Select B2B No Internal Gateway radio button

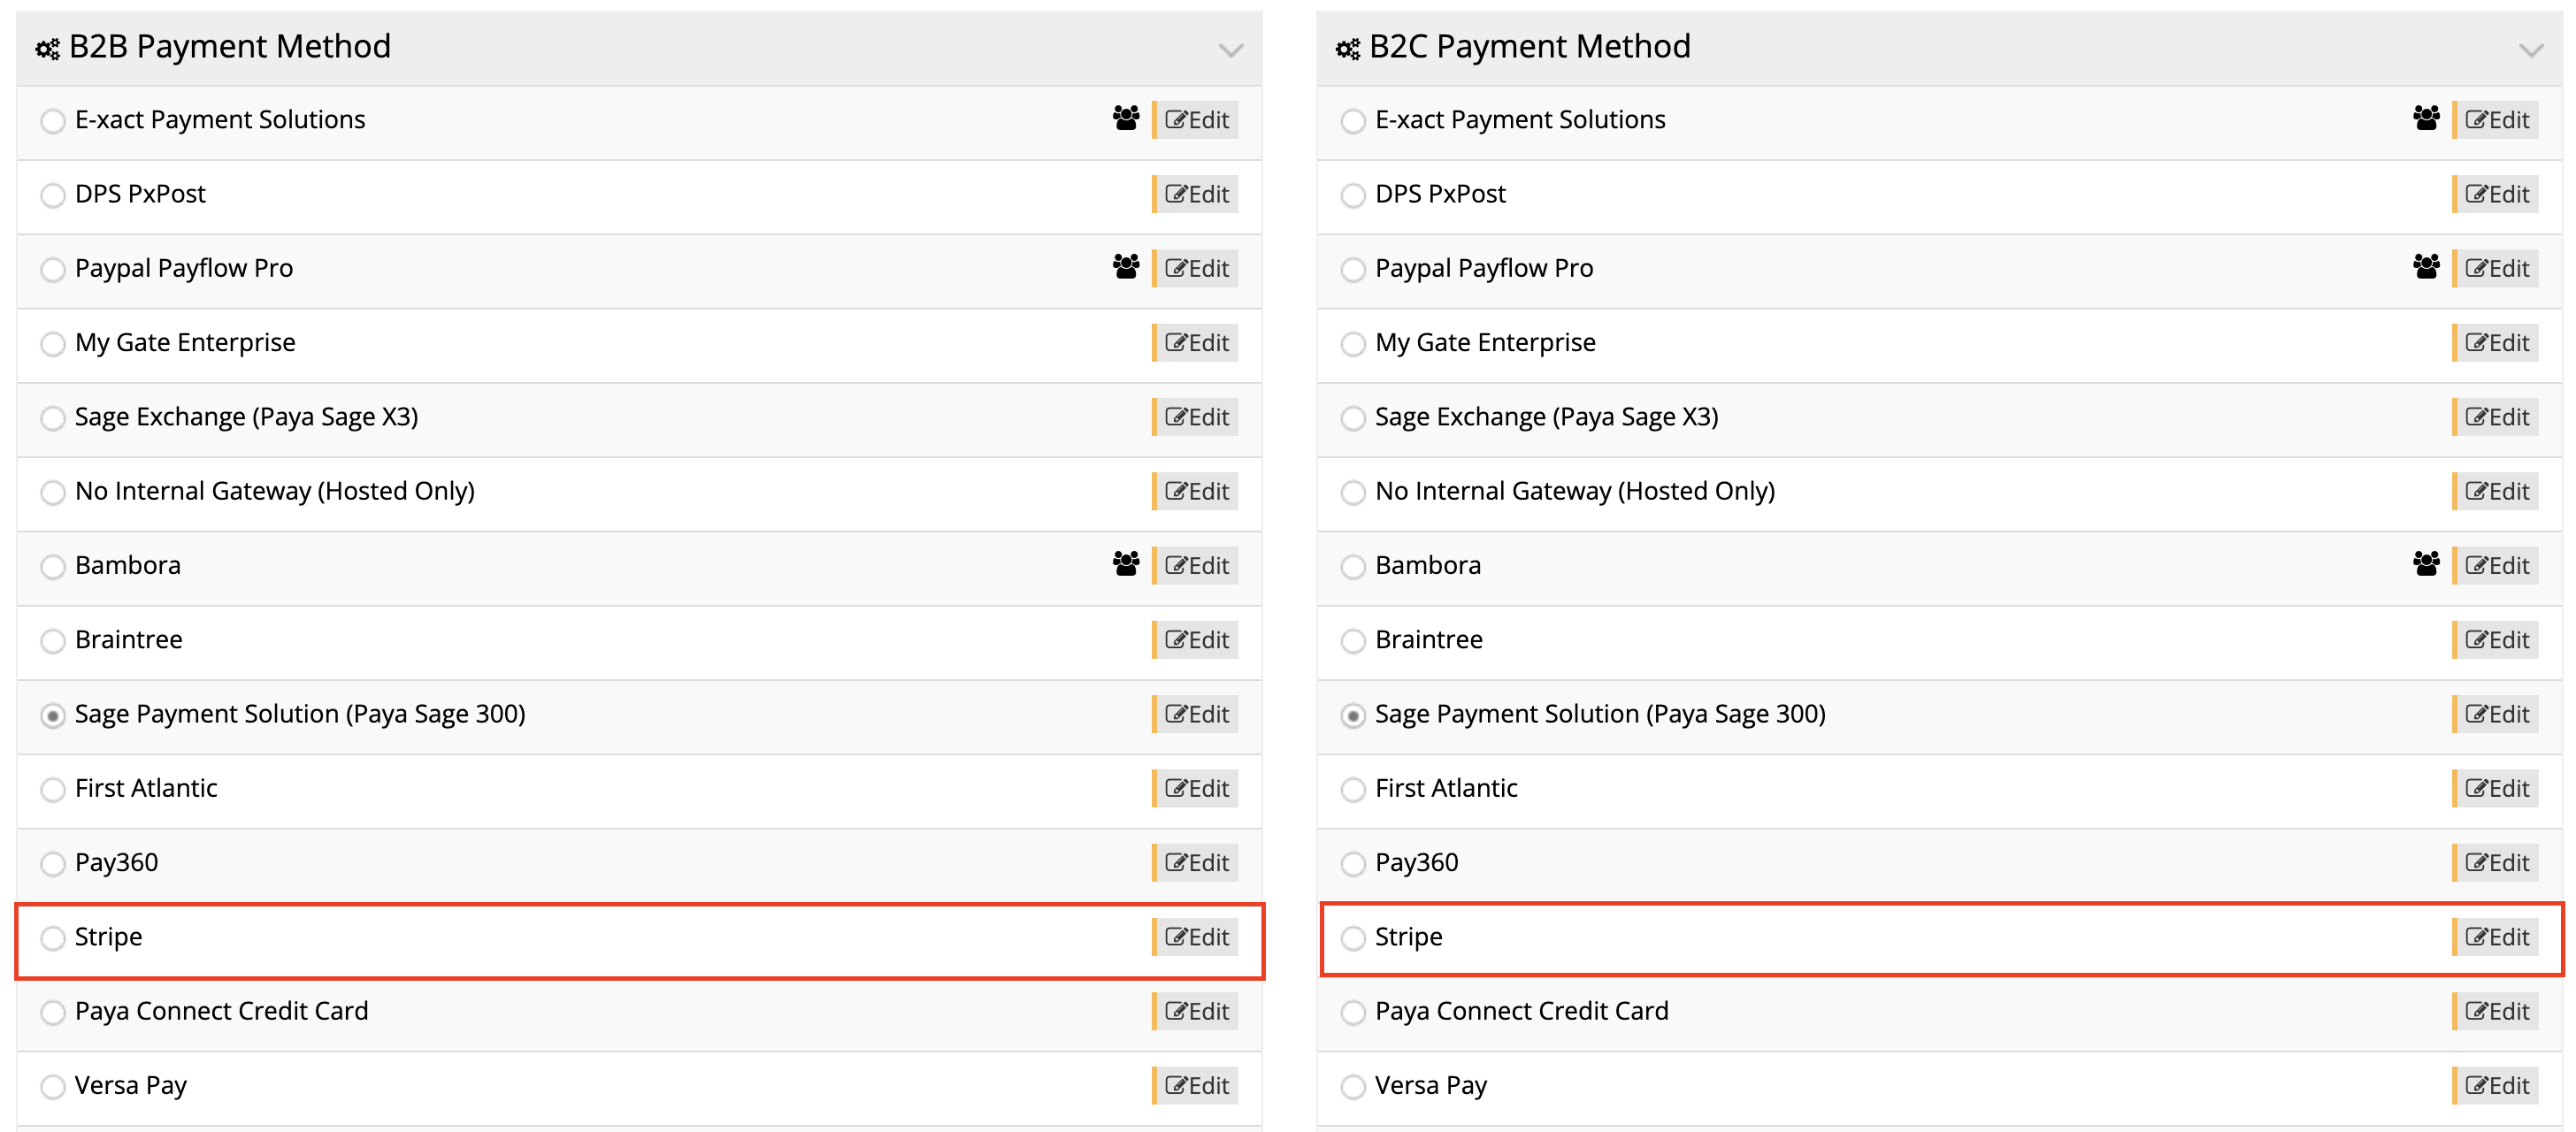pyautogui.click(x=53, y=493)
